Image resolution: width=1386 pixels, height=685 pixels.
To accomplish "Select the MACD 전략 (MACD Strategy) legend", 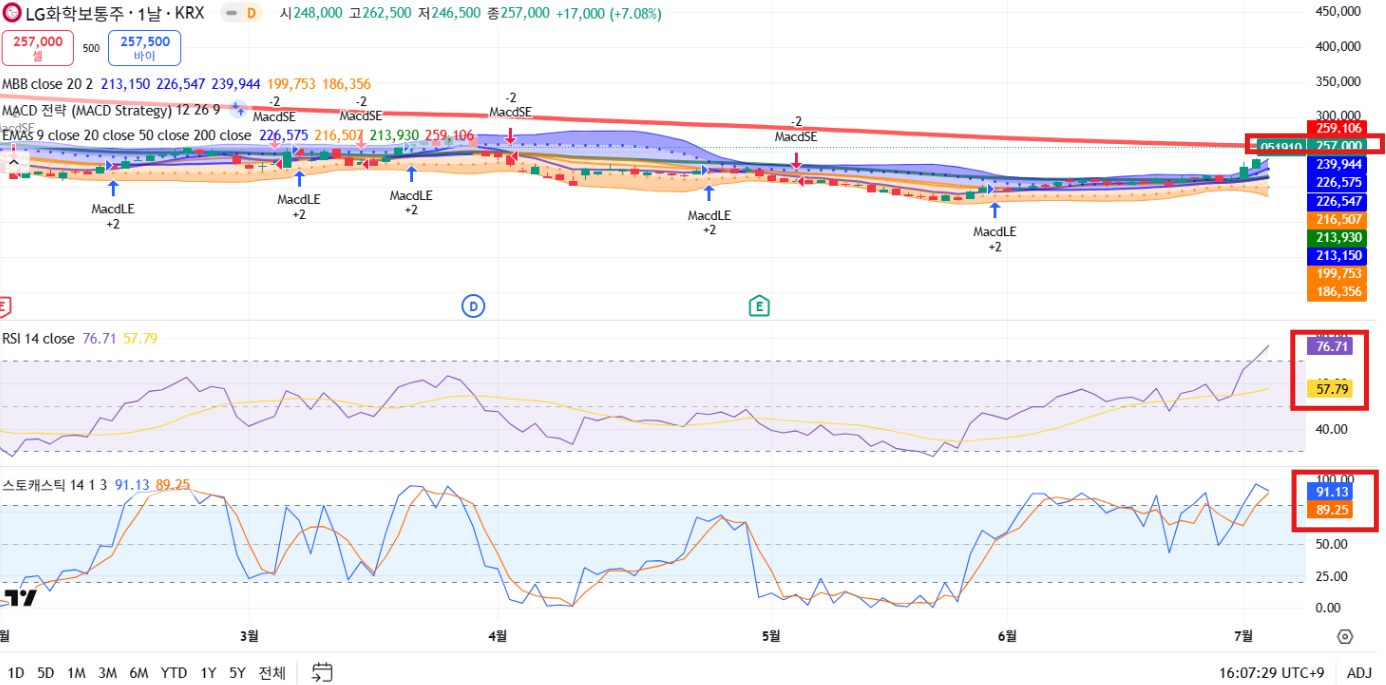I will (111, 110).
